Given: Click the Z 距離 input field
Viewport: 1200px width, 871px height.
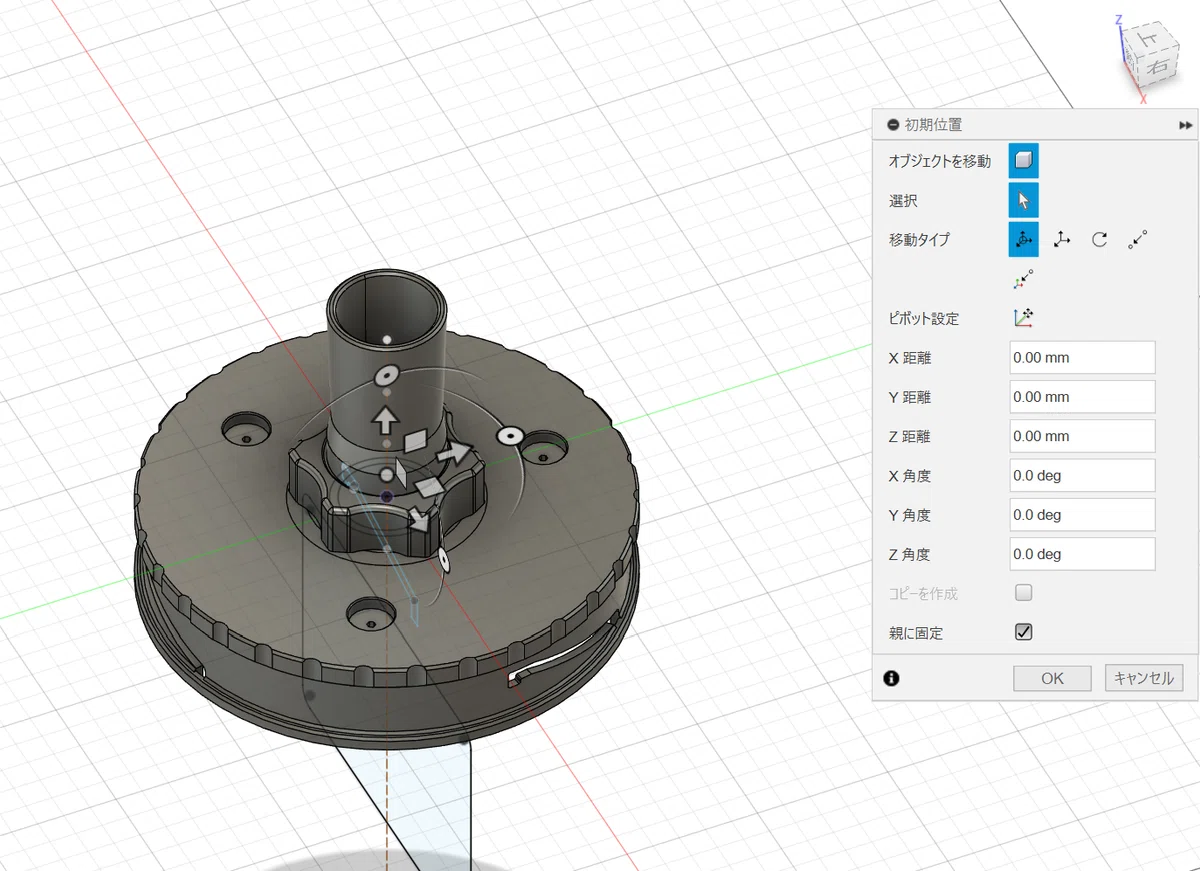Looking at the screenshot, I should 1082,436.
